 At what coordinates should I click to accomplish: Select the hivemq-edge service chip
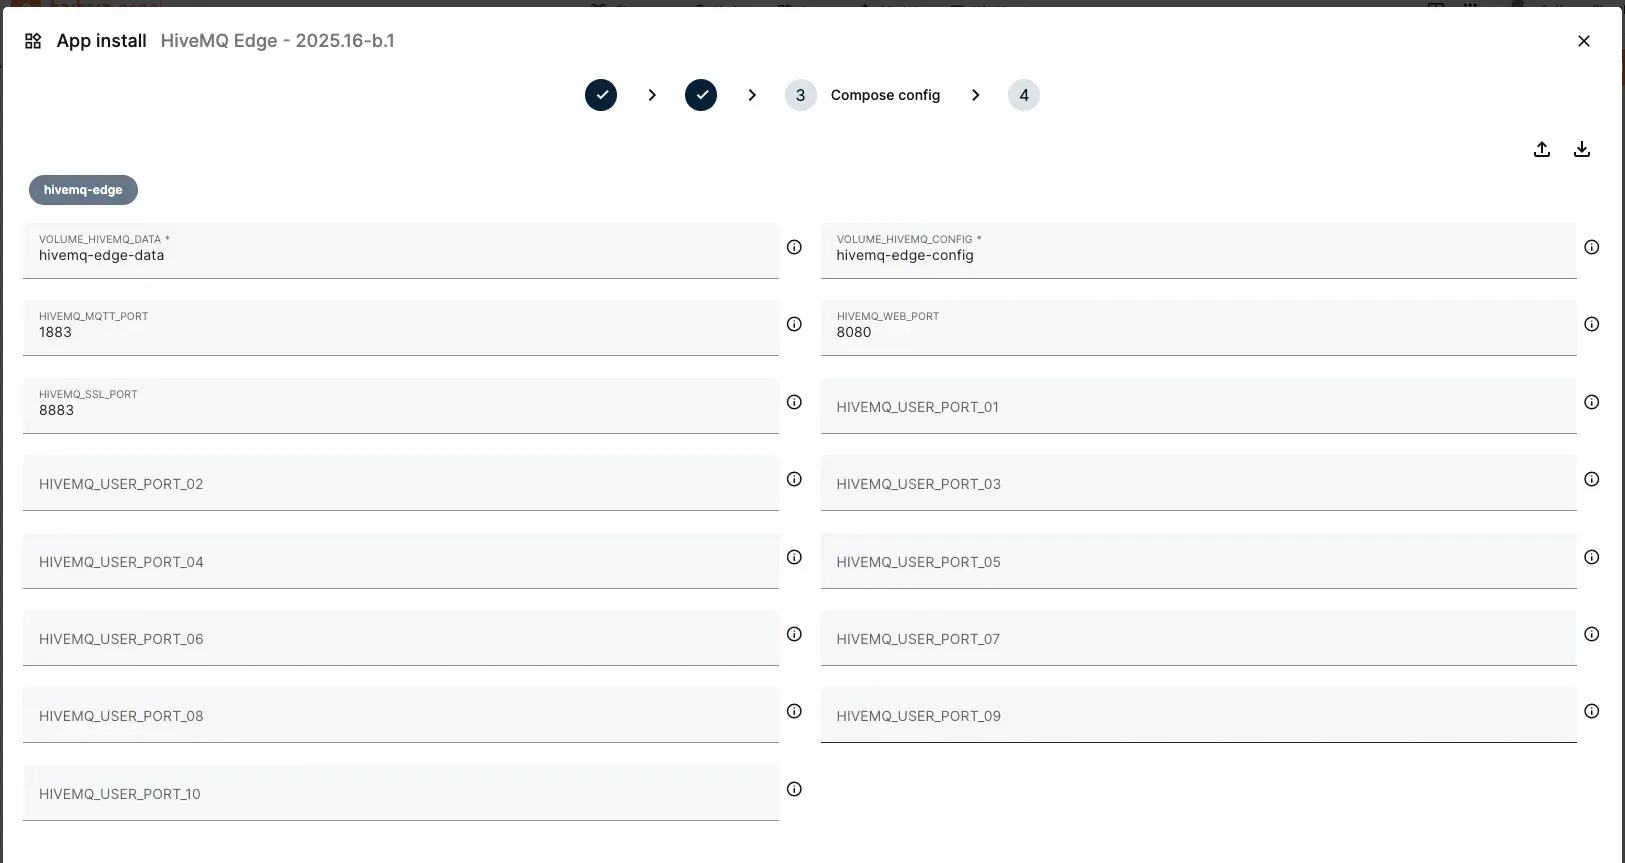click(x=83, y=190)
